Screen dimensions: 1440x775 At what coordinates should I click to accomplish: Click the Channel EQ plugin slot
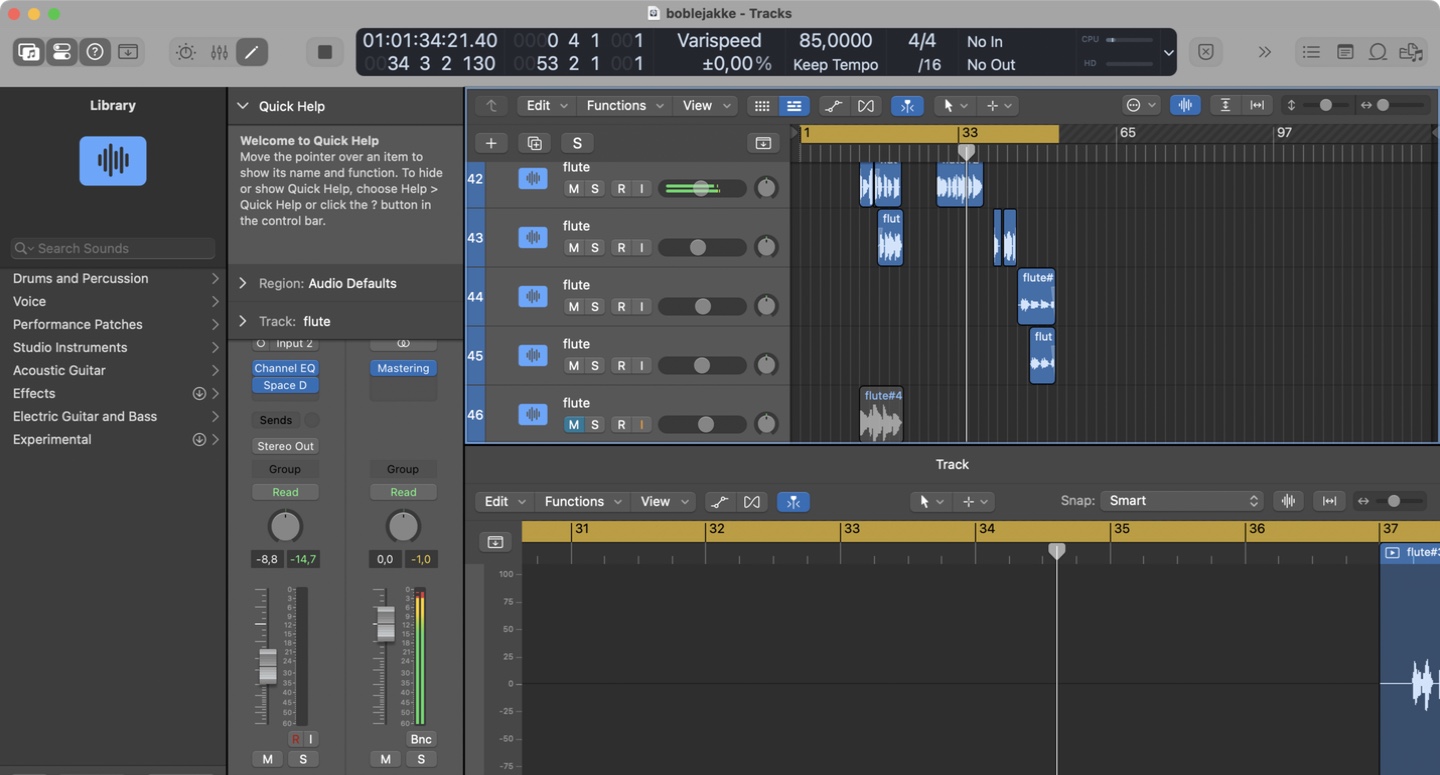tap(285, 368)
